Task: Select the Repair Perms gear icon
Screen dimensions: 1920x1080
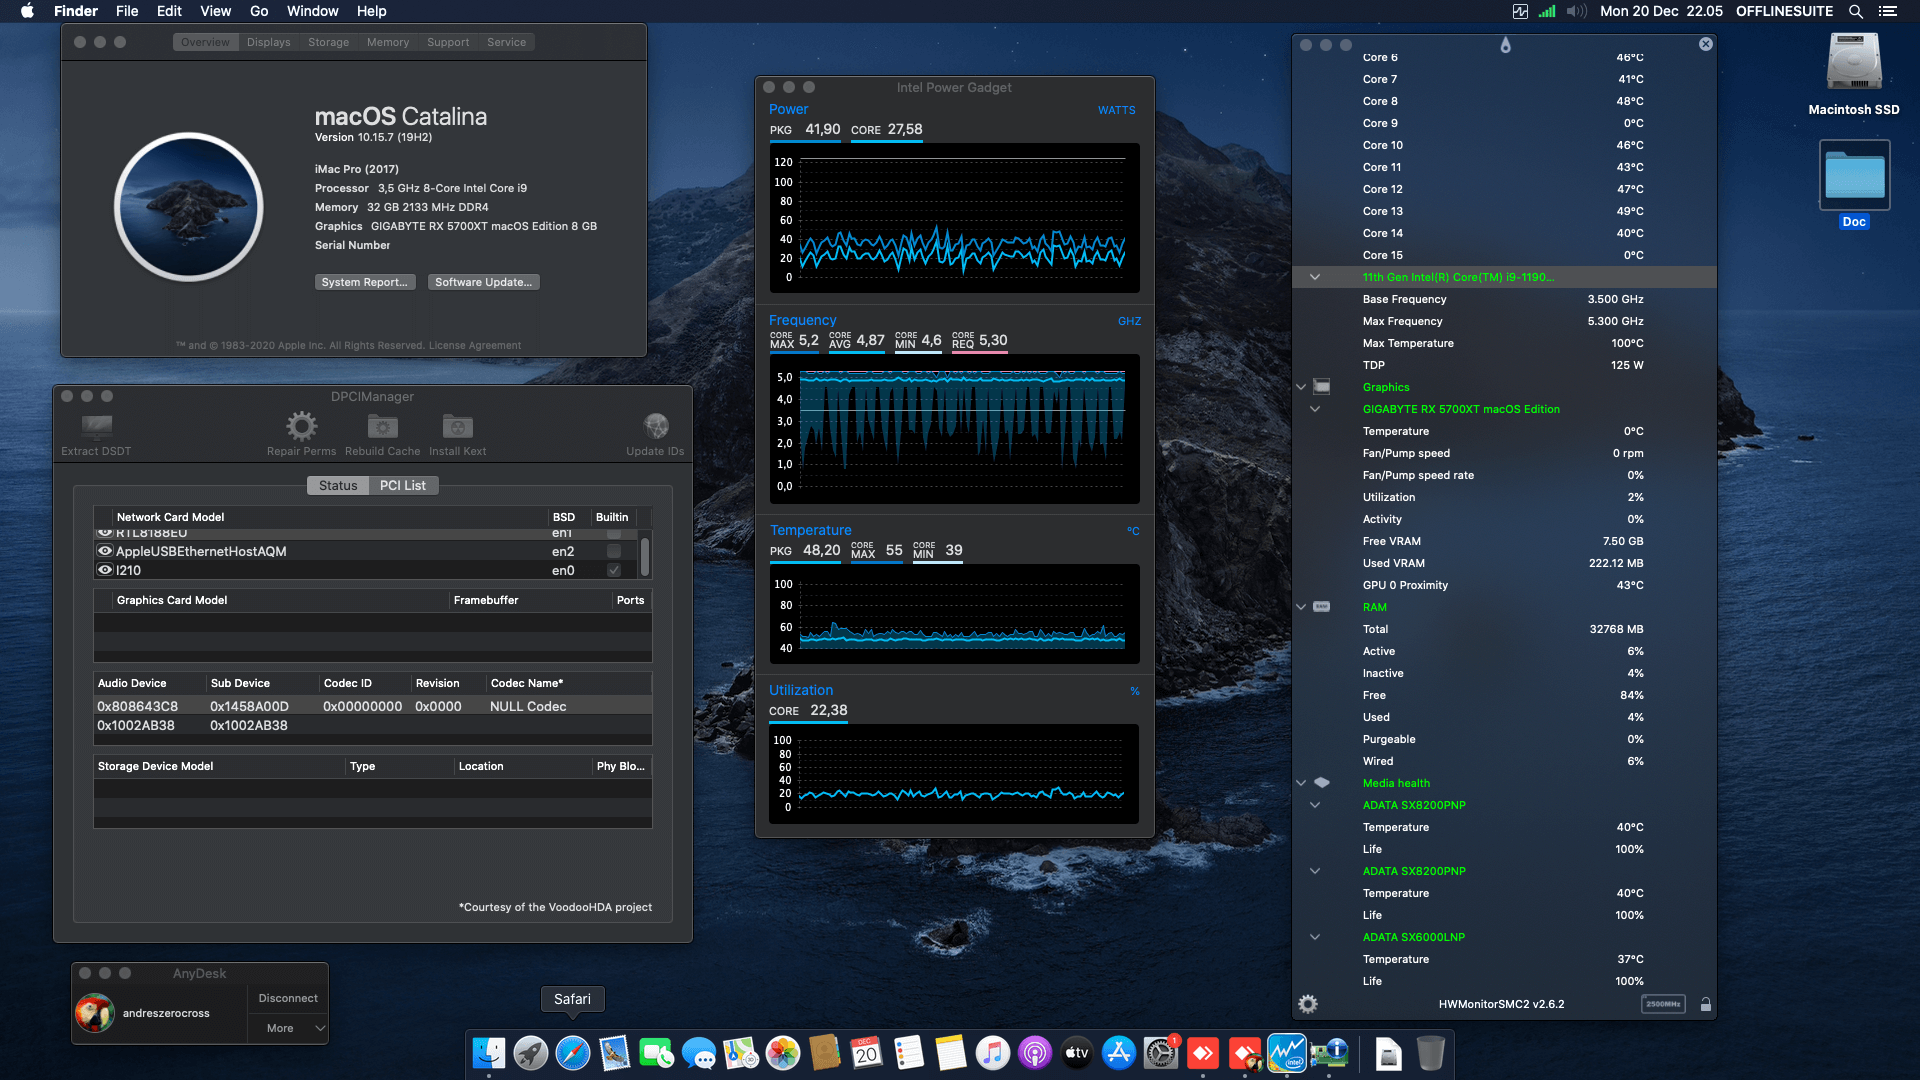Action: [301, 425]
